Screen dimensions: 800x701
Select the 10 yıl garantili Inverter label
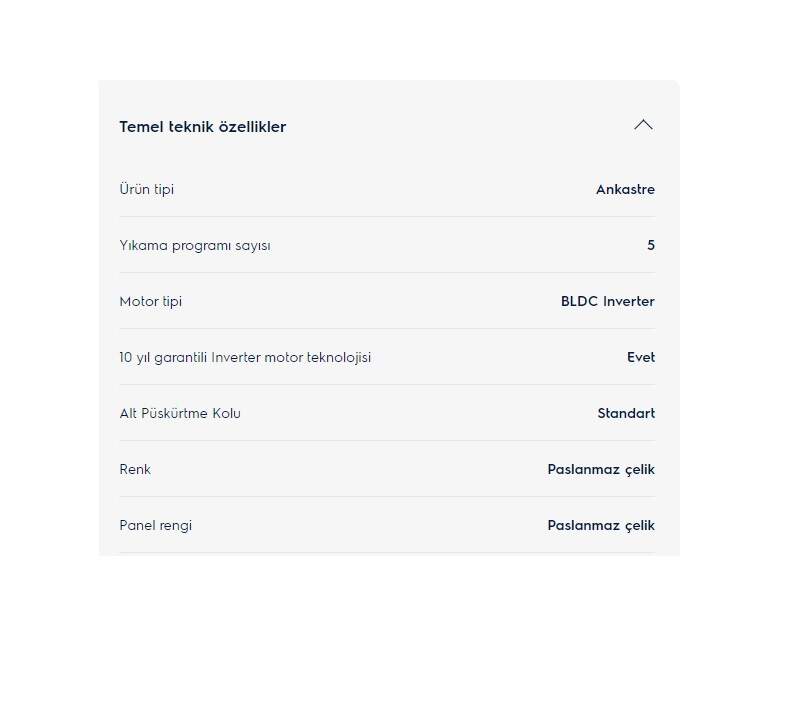coord(245,357)
